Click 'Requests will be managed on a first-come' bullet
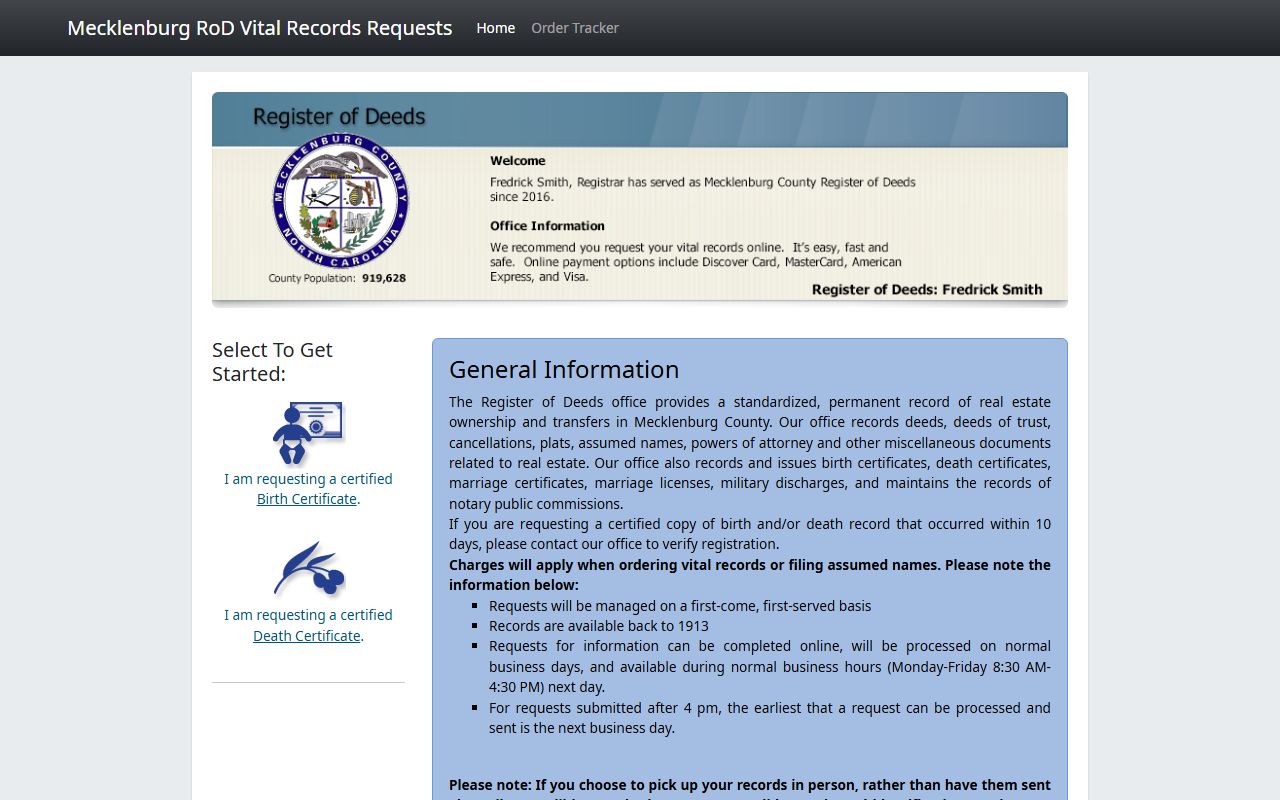Screen dimensions: 1280x800 click(x=680, y=606)
